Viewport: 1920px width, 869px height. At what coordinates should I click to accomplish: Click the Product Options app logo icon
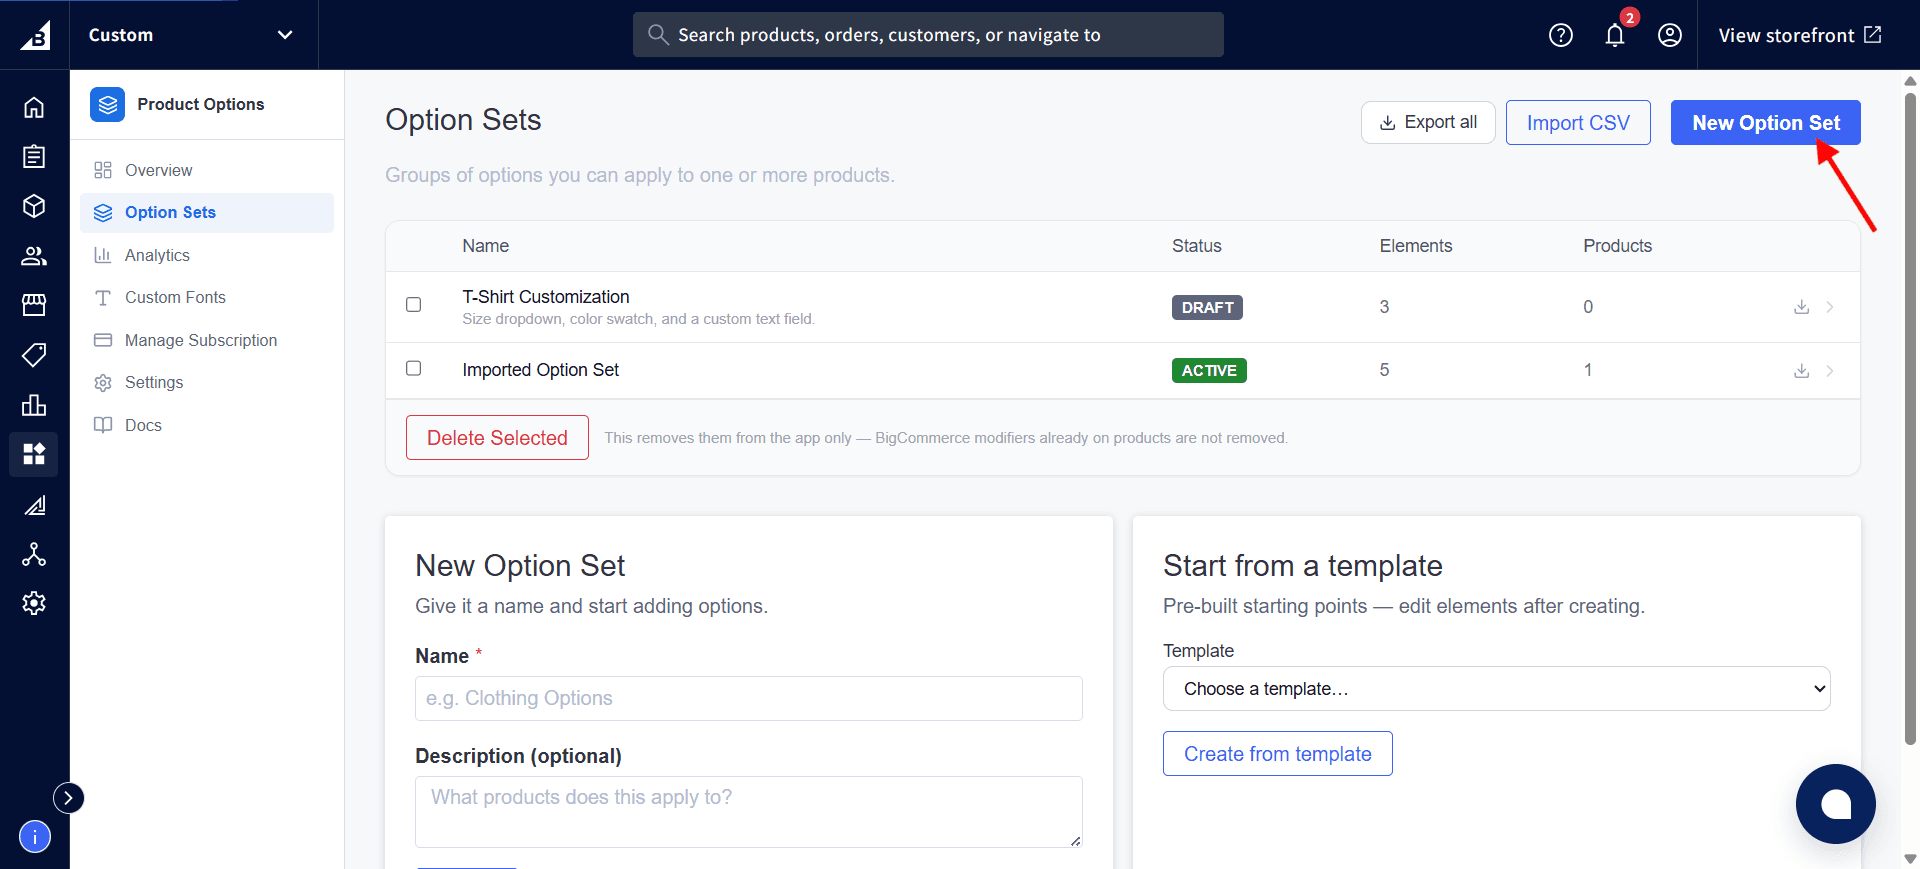point(108,104)
